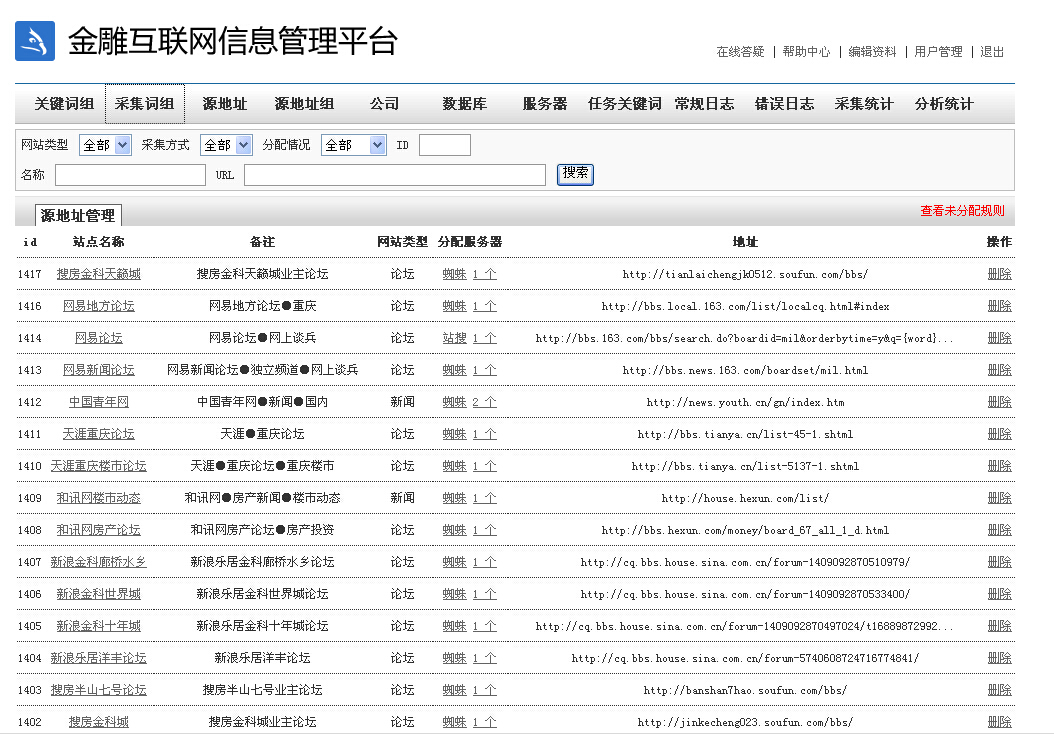Open site 搜房金科天籁城
The image size is (1054, 734).
point(99,274)
